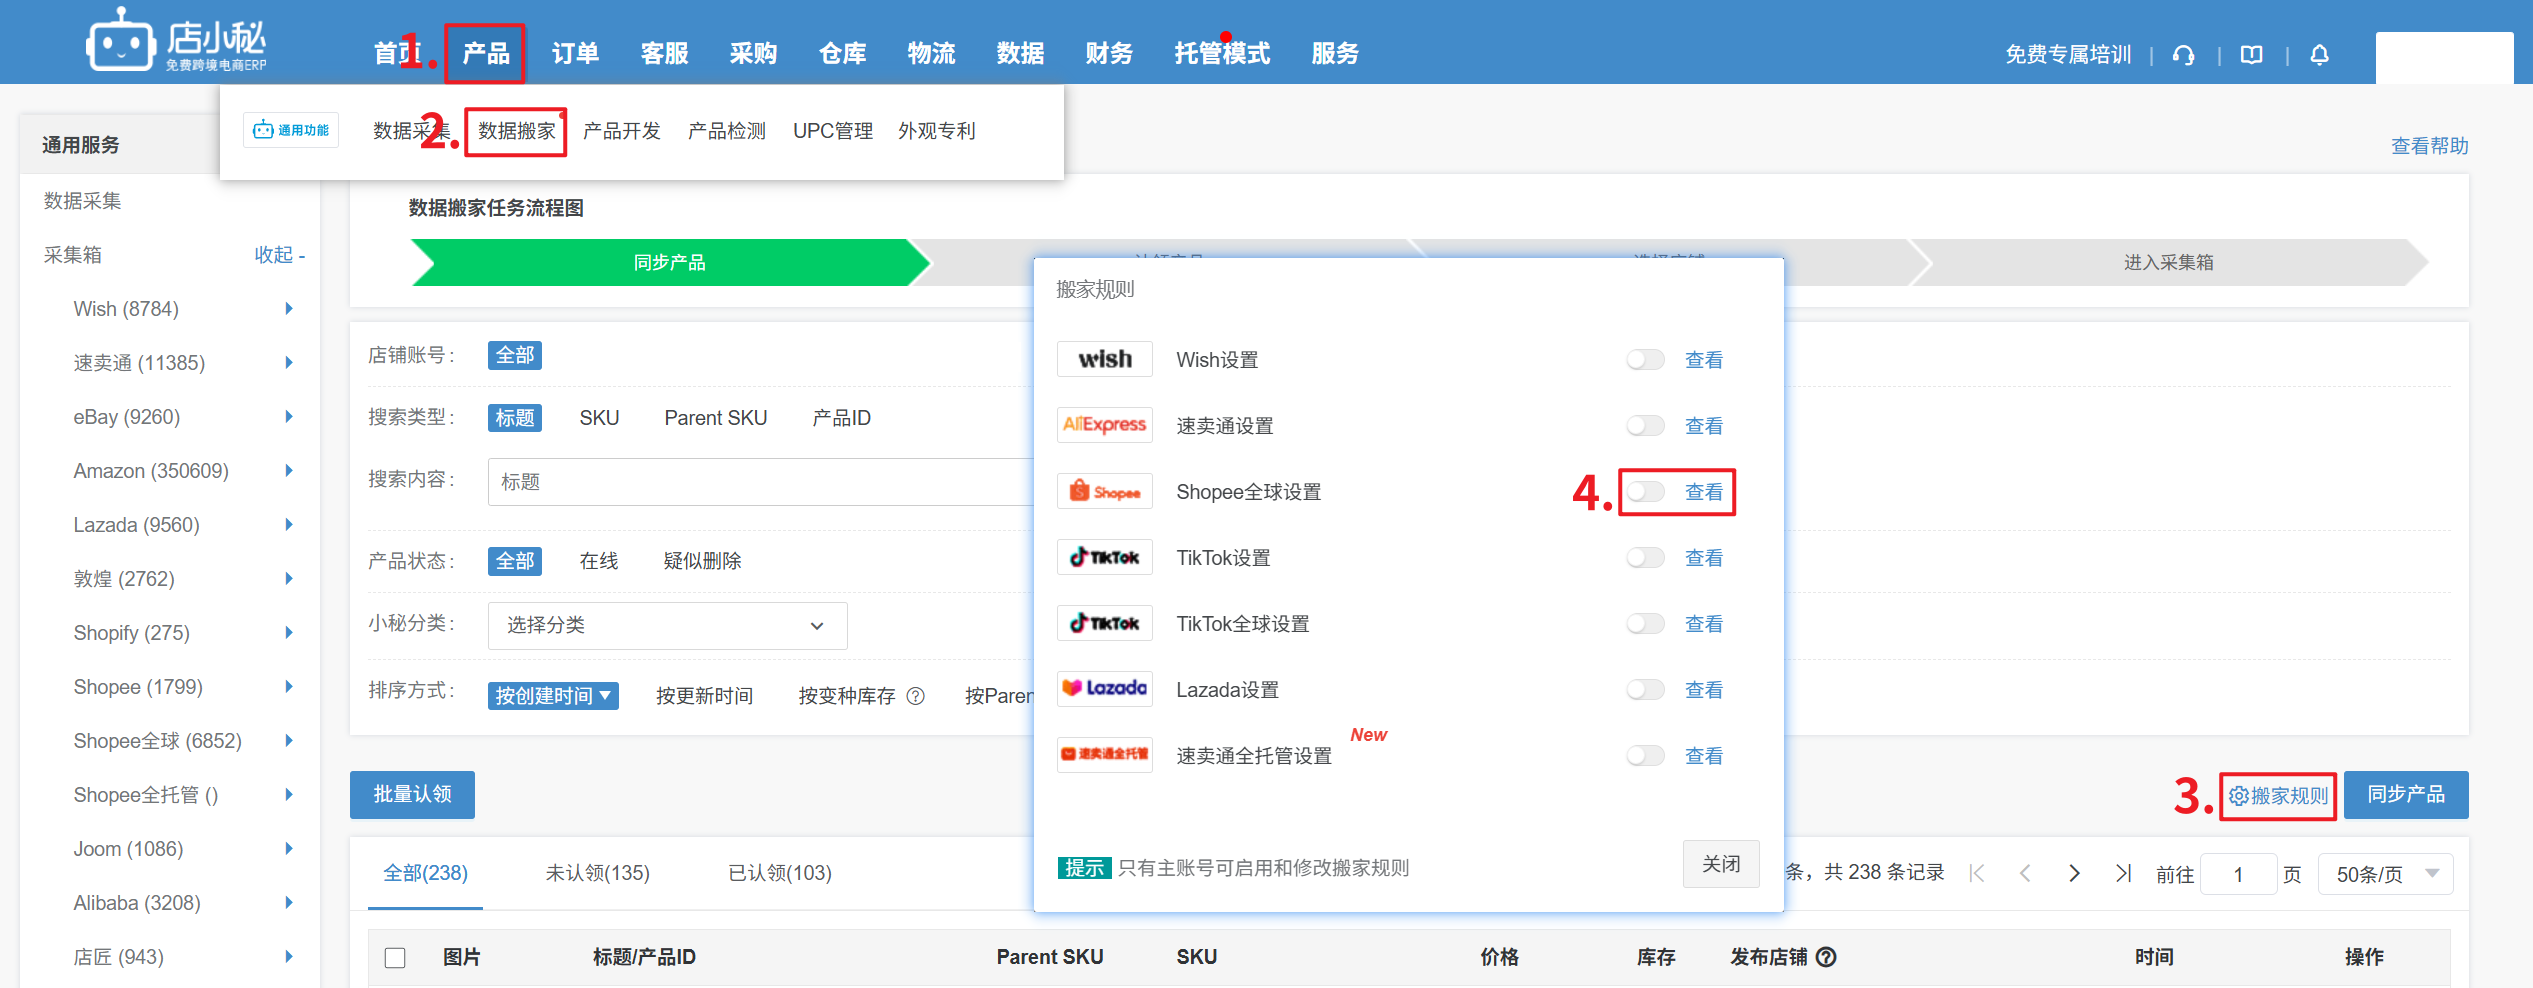Image resolution: width=2533 pixels, height=988 pixels.
Task: Click the 店小秘 robot logo
Action: tap(120, 42)
